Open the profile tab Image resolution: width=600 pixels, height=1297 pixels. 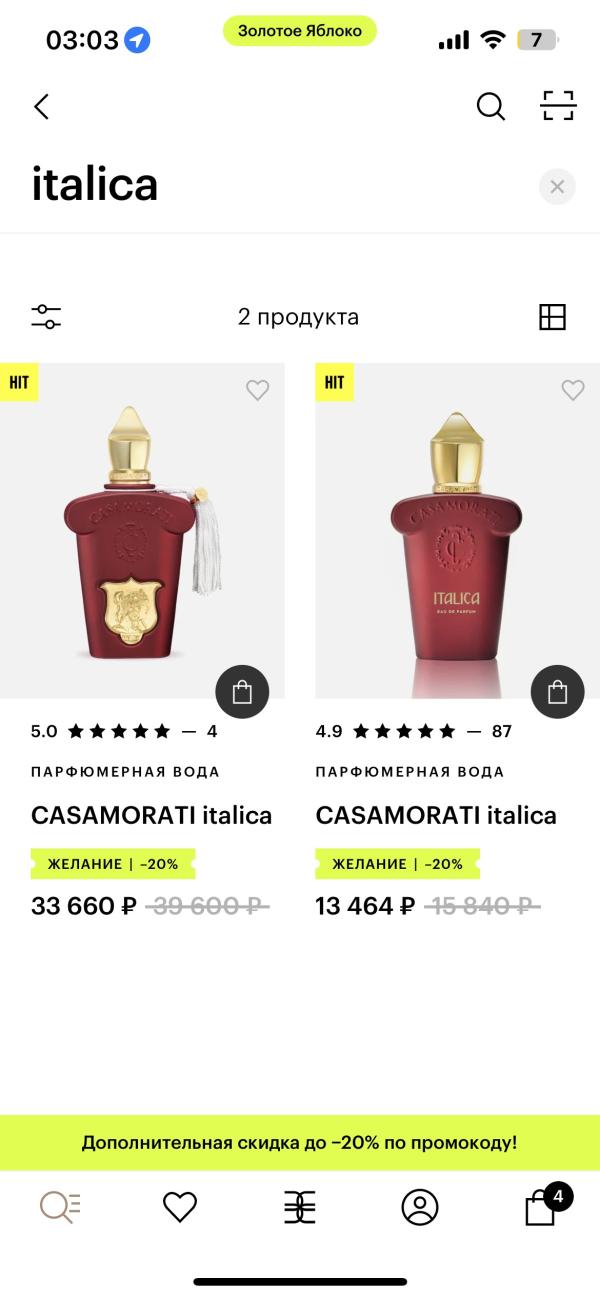pos(420,1207)
